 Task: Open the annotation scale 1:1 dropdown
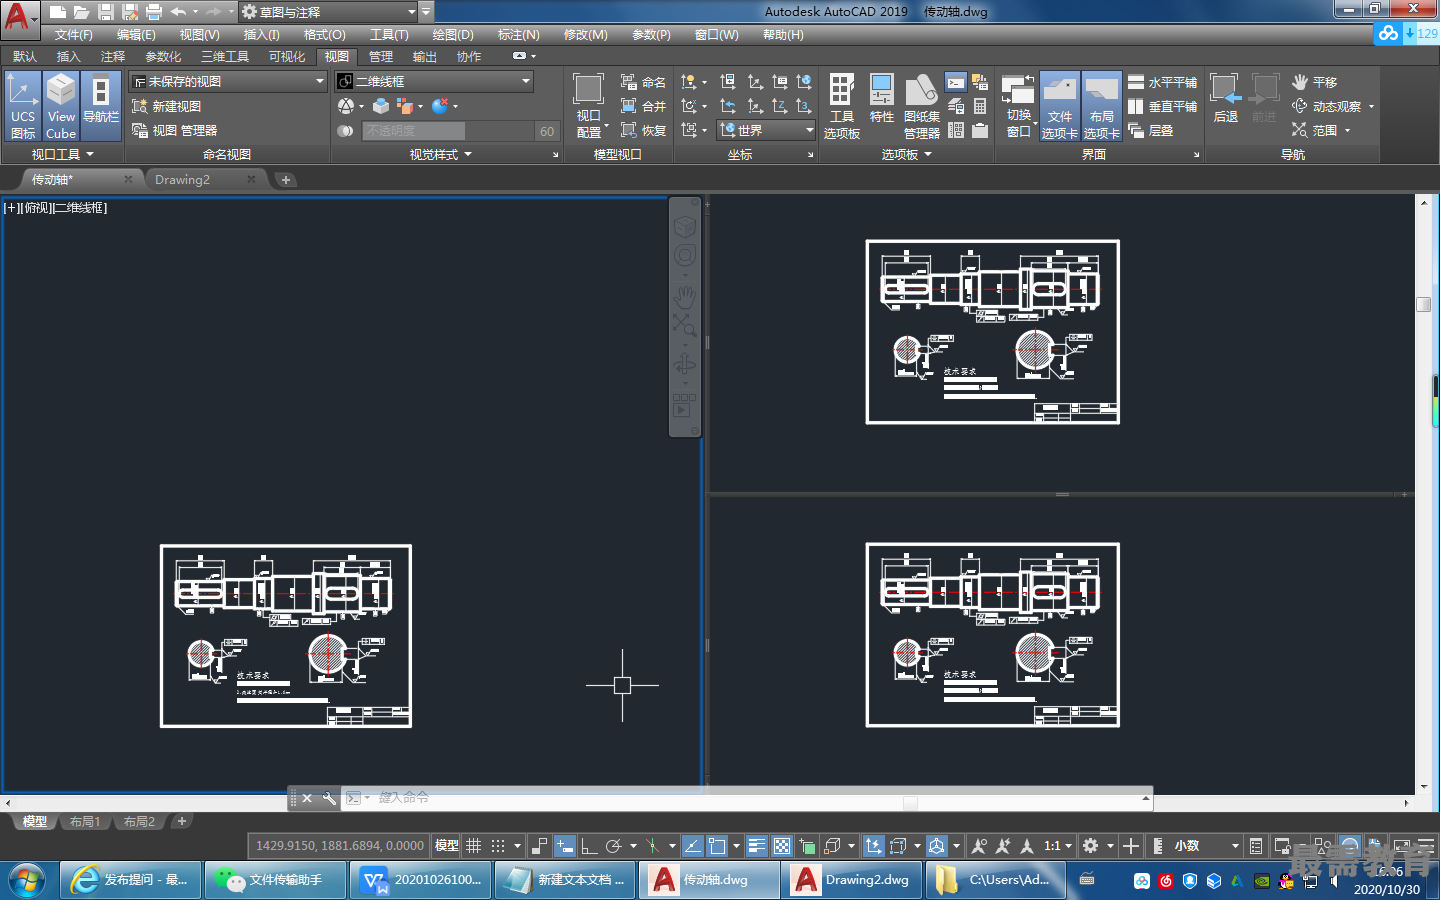[x=1057, y=845]
